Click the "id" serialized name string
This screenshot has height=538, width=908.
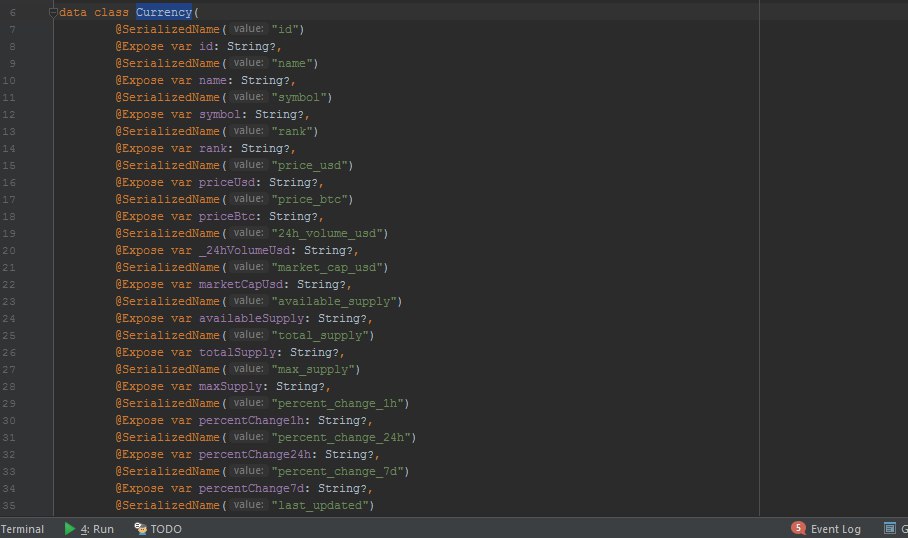(284, 29)
